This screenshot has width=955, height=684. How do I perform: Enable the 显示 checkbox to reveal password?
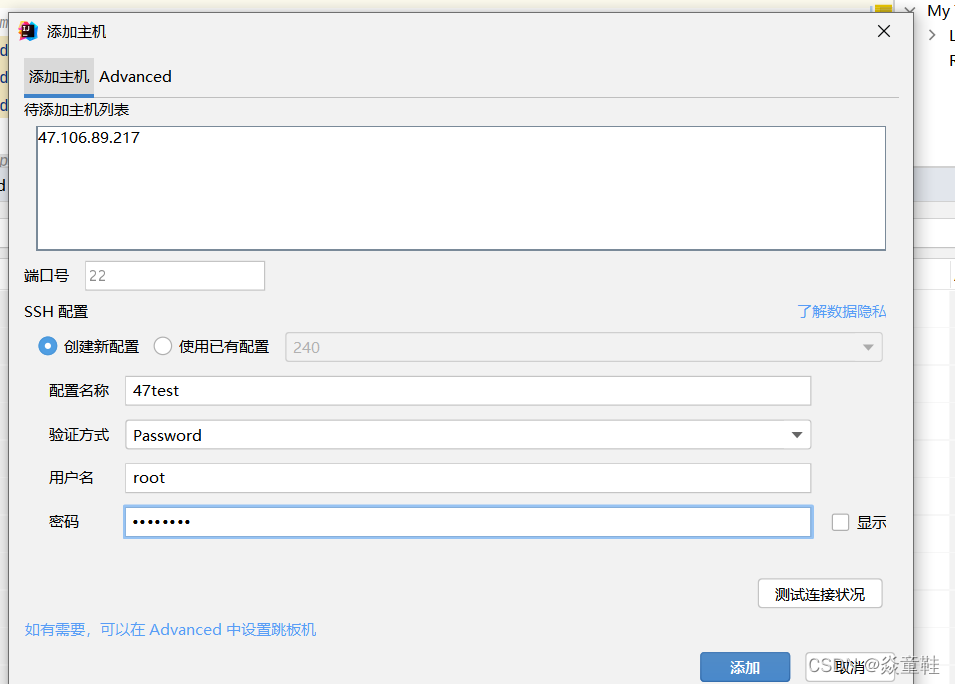pos(840,521)
